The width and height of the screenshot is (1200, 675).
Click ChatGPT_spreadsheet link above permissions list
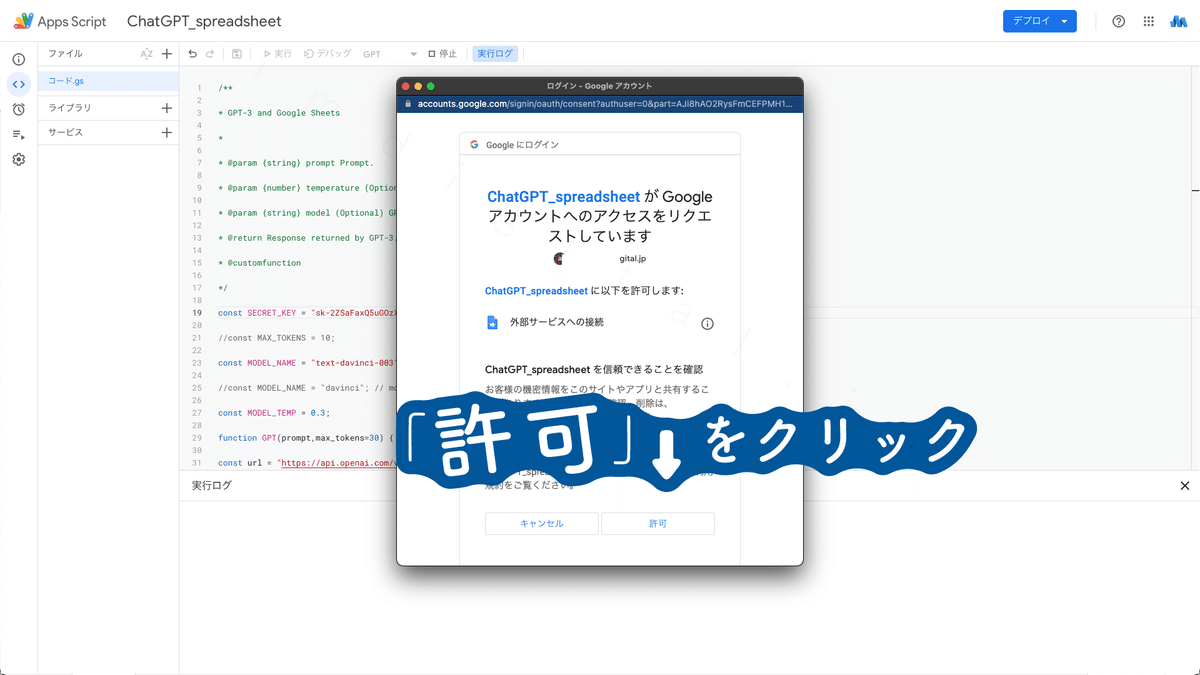[x=536, y=291]
